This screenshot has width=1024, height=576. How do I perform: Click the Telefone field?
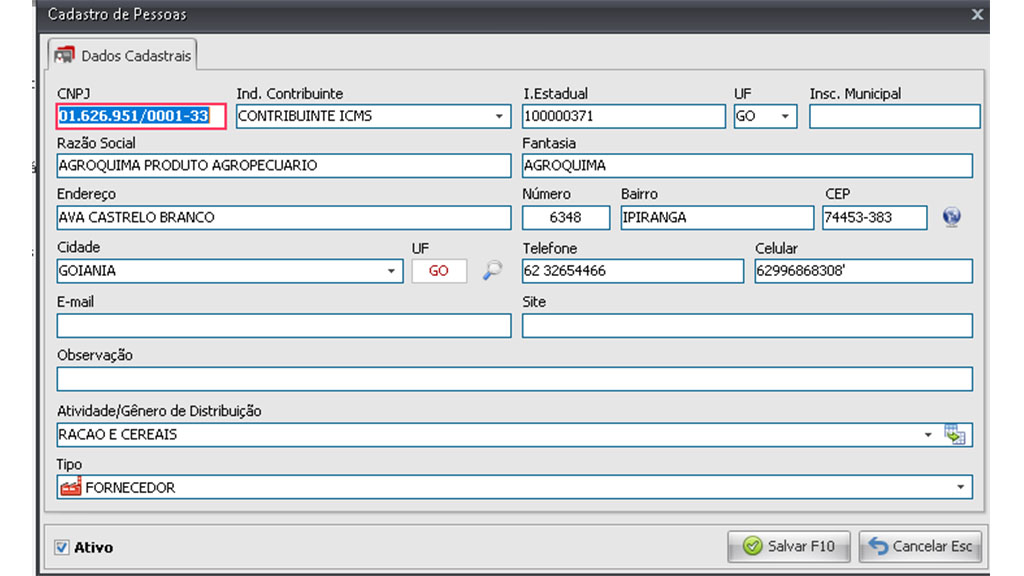(x=633, y=271)
